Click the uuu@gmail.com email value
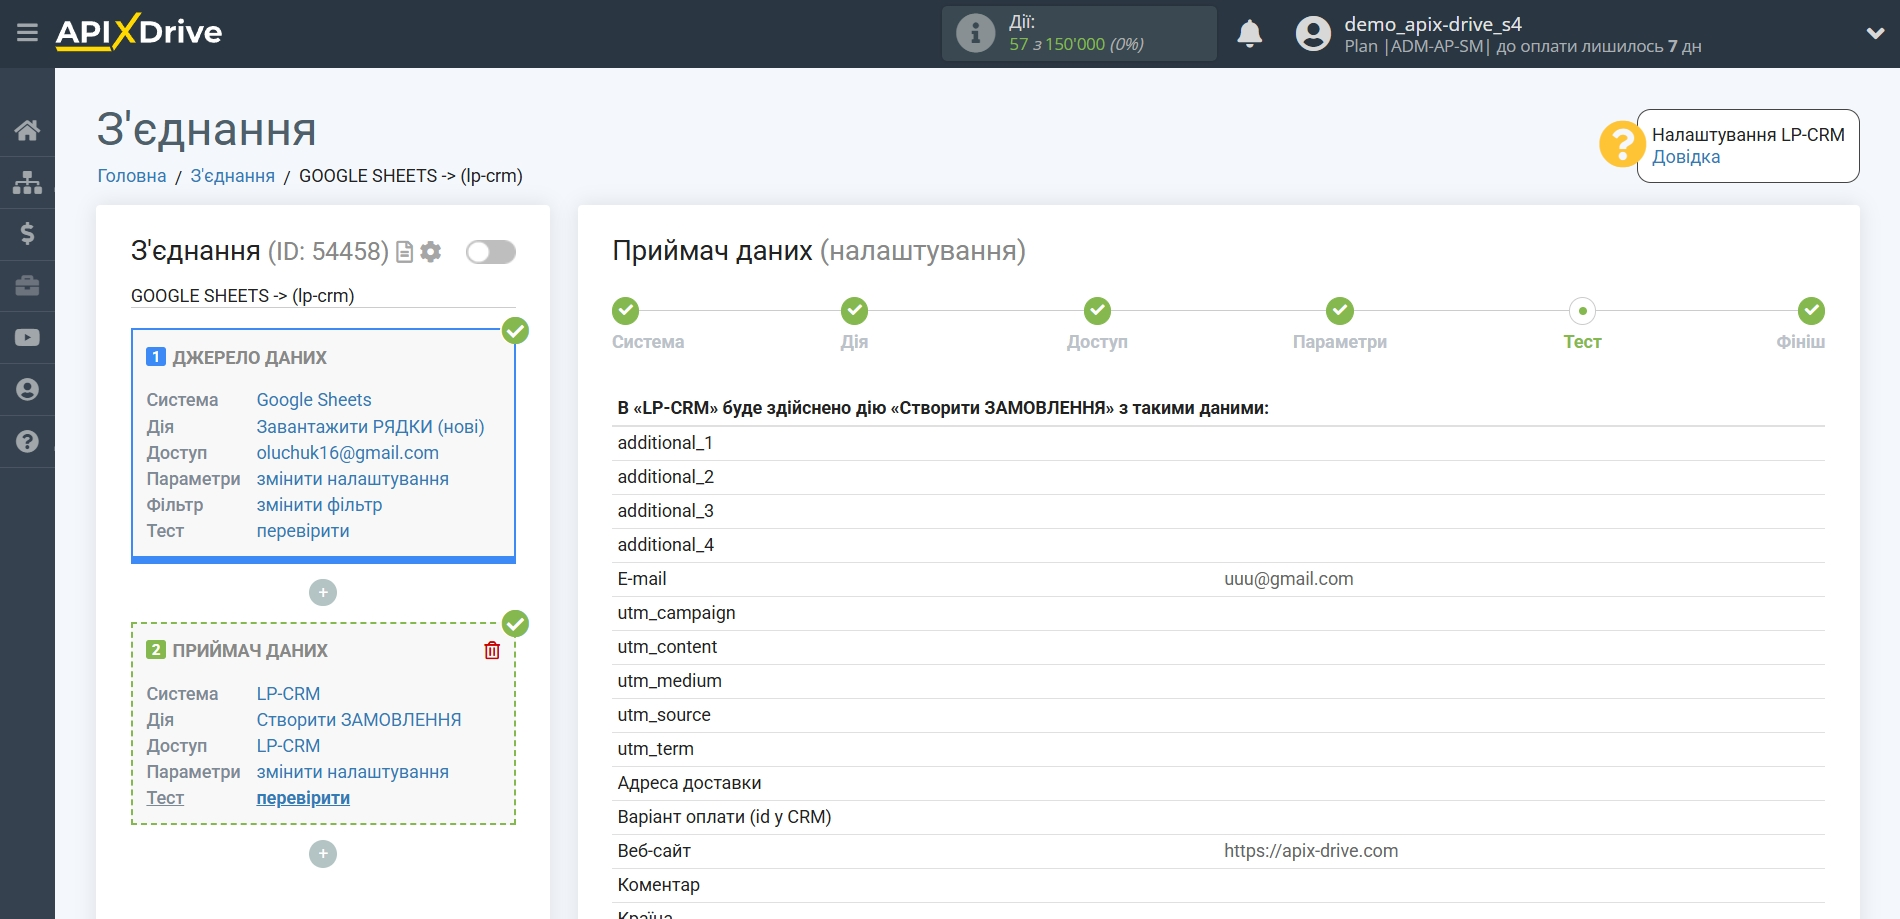This screenshot has height=919, width=1900. pos(1288,579)
